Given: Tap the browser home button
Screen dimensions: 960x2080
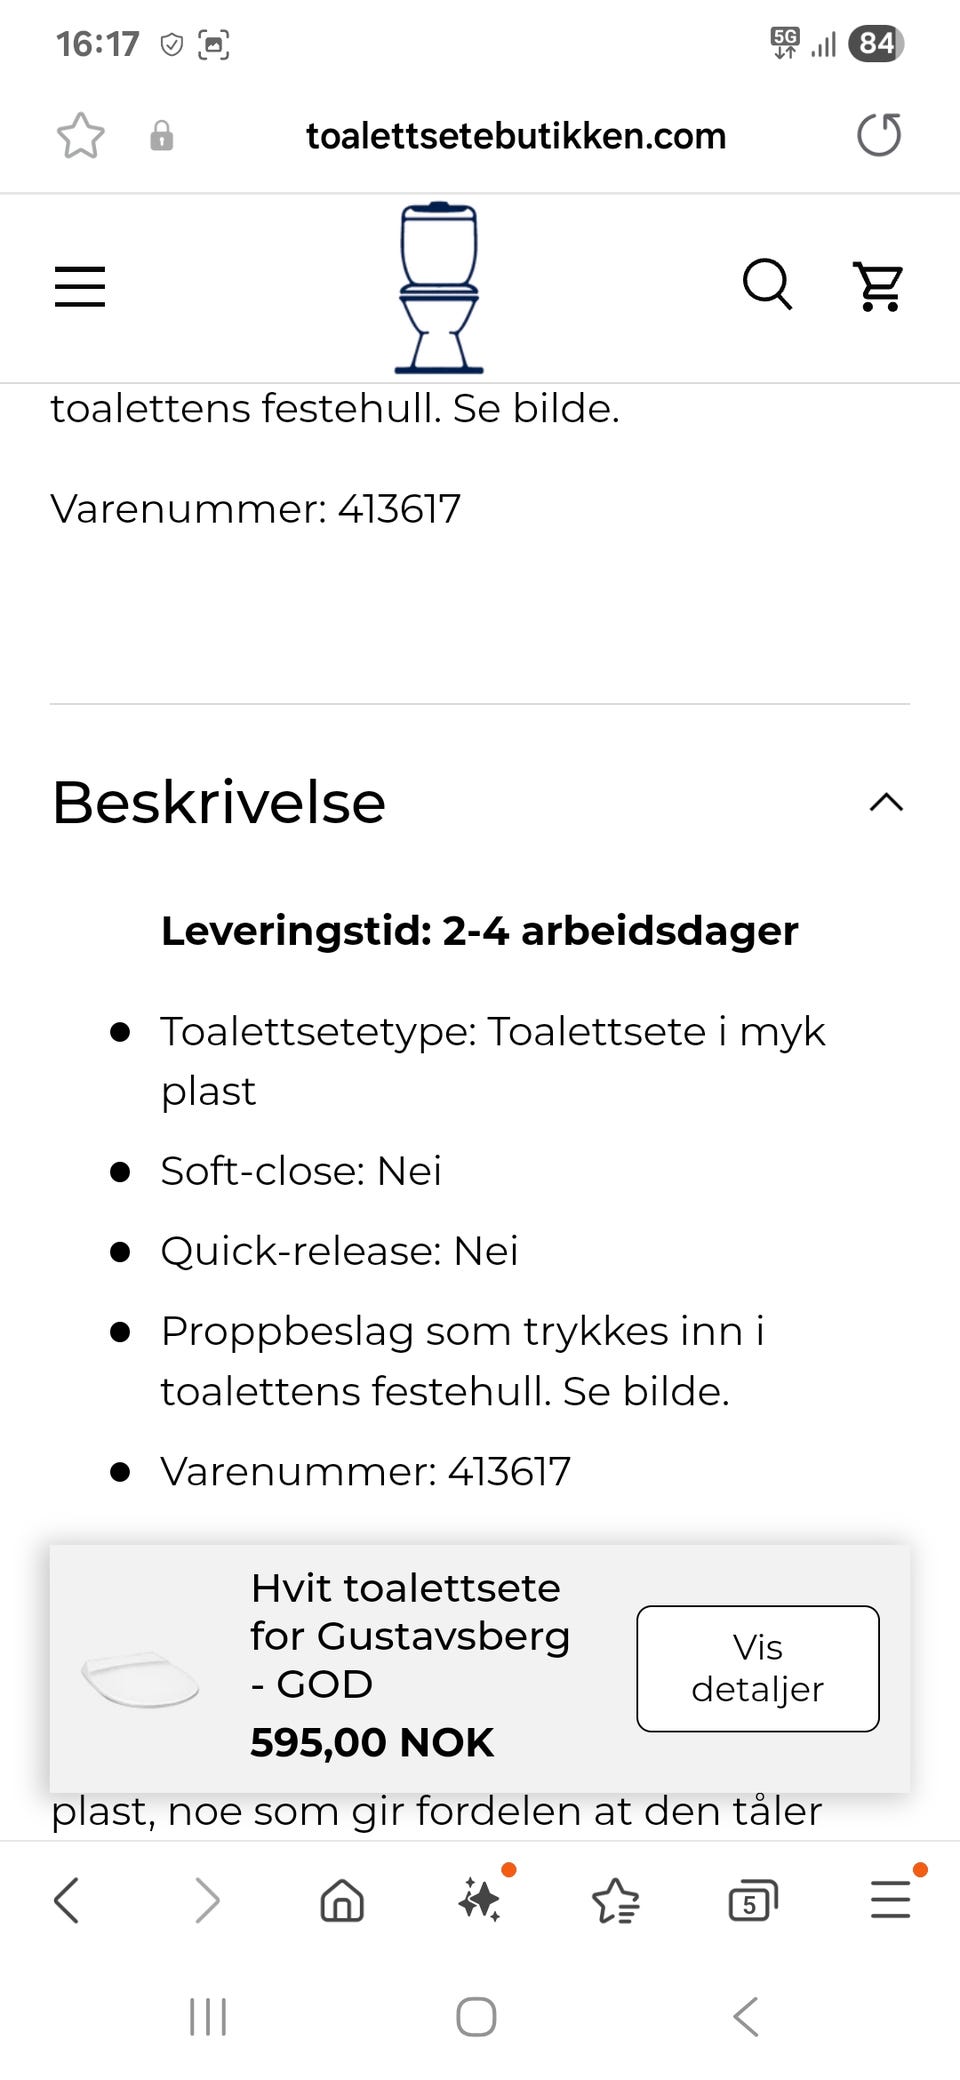Looking at the screenshot, I should coord(342,1900).
